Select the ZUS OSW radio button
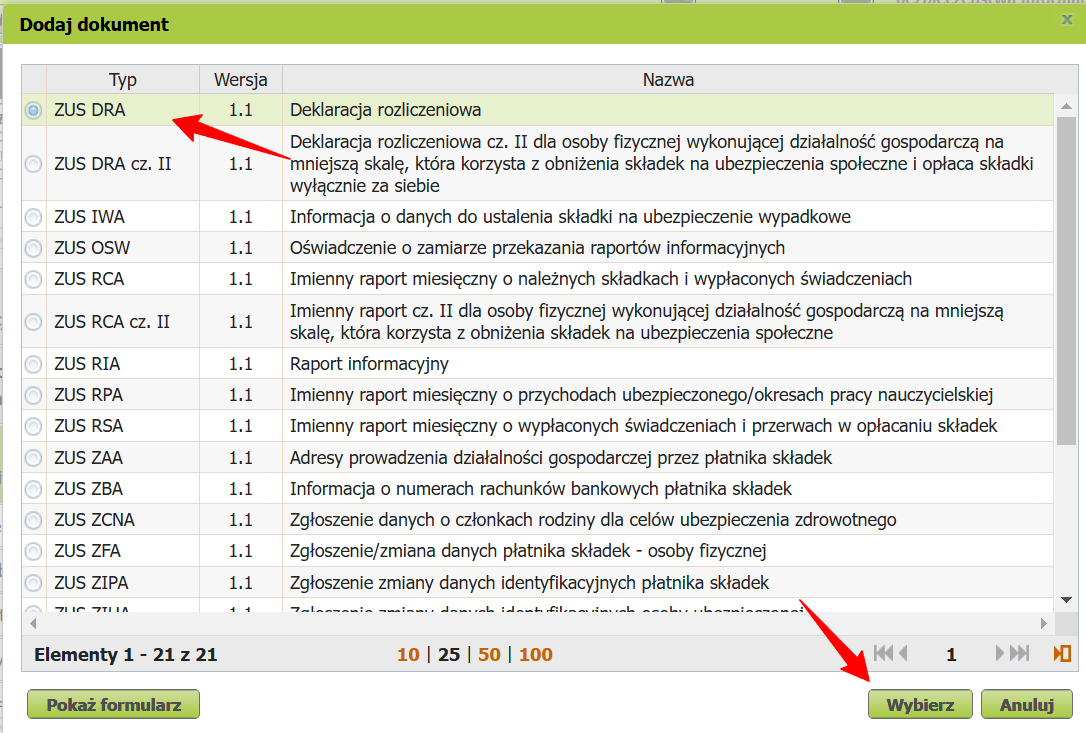Image resolution: width=1086 pixels, height=733 pixels. point(33,248)
